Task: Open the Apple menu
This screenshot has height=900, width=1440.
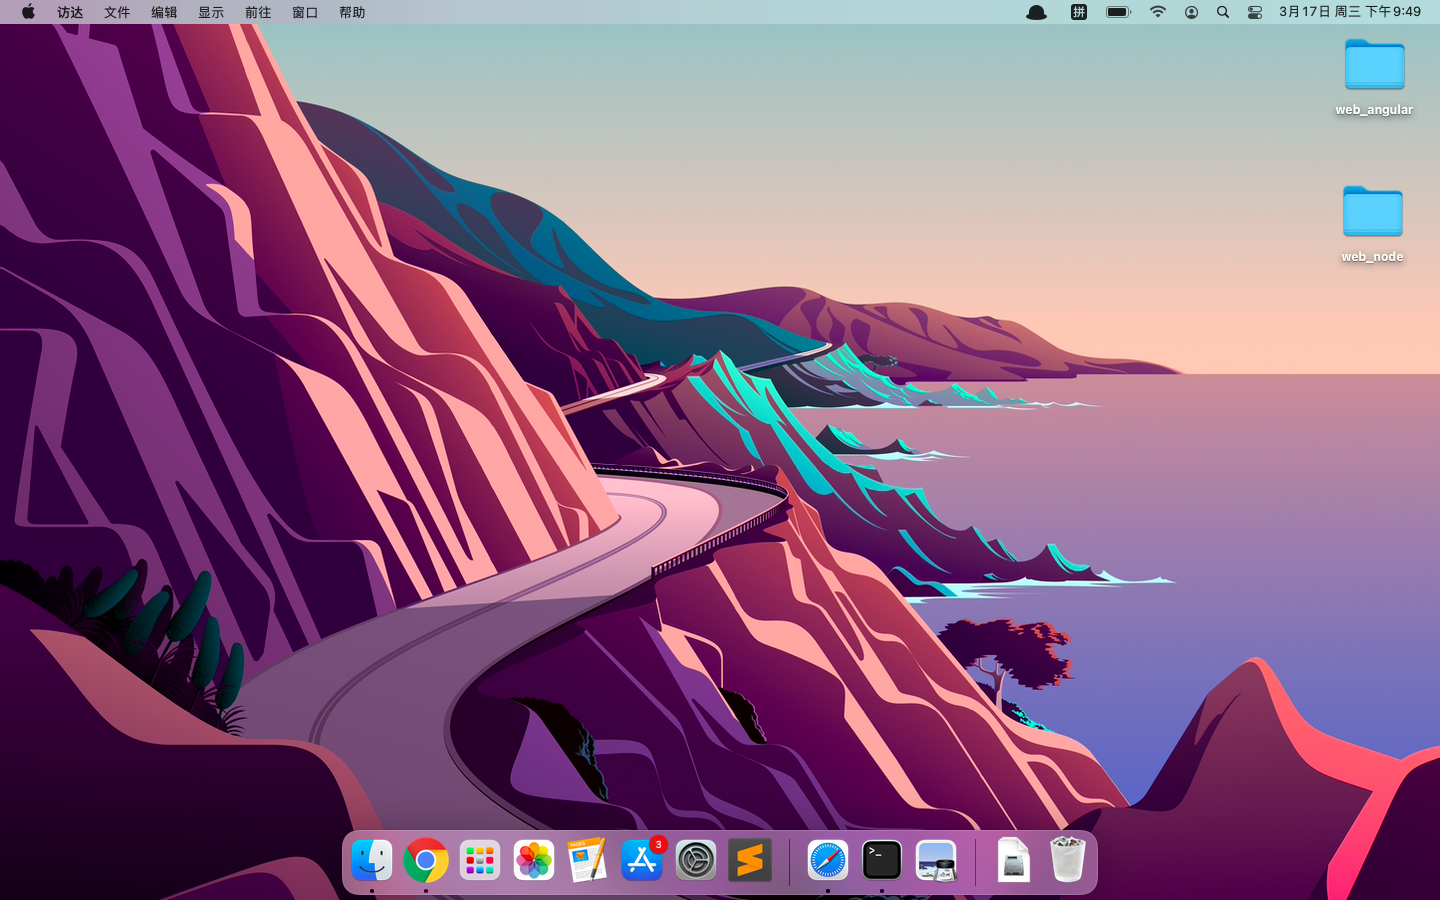Action: click(x=28, y=12)
